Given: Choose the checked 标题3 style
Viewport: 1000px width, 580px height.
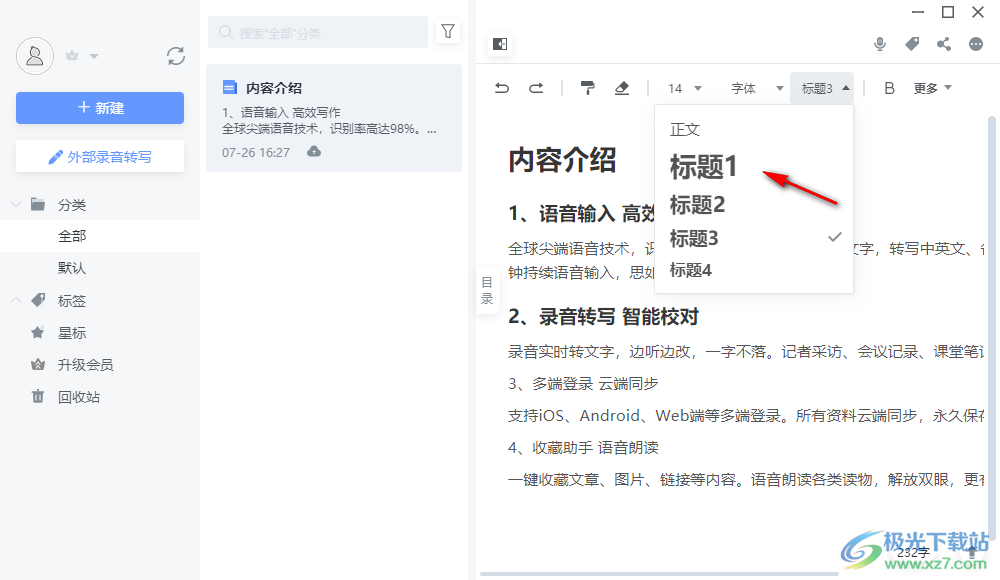Looking at the screenshot, I should tap(754, 238).
